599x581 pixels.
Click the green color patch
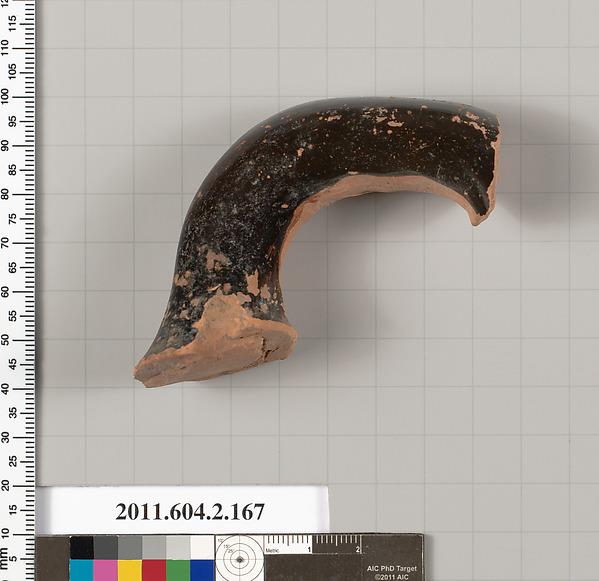tap(178, 570)
